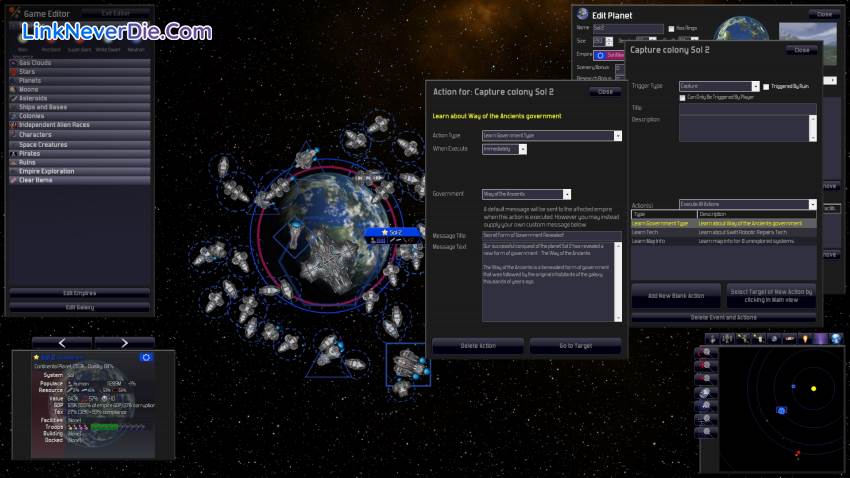Select the Learn Tech action row

point(724,232)
